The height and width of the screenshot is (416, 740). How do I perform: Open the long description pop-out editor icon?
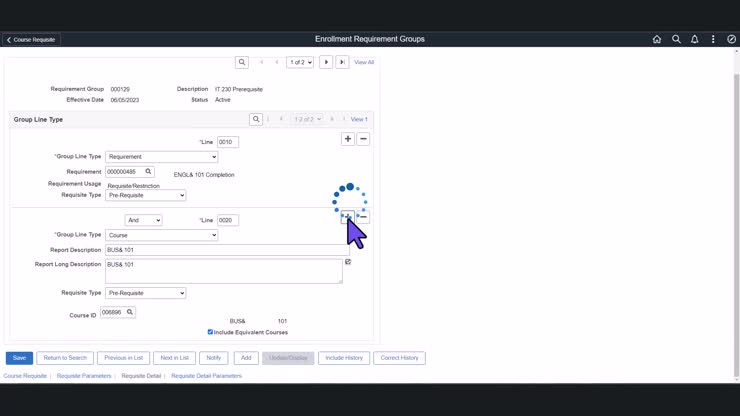click(x=348, y=262)
